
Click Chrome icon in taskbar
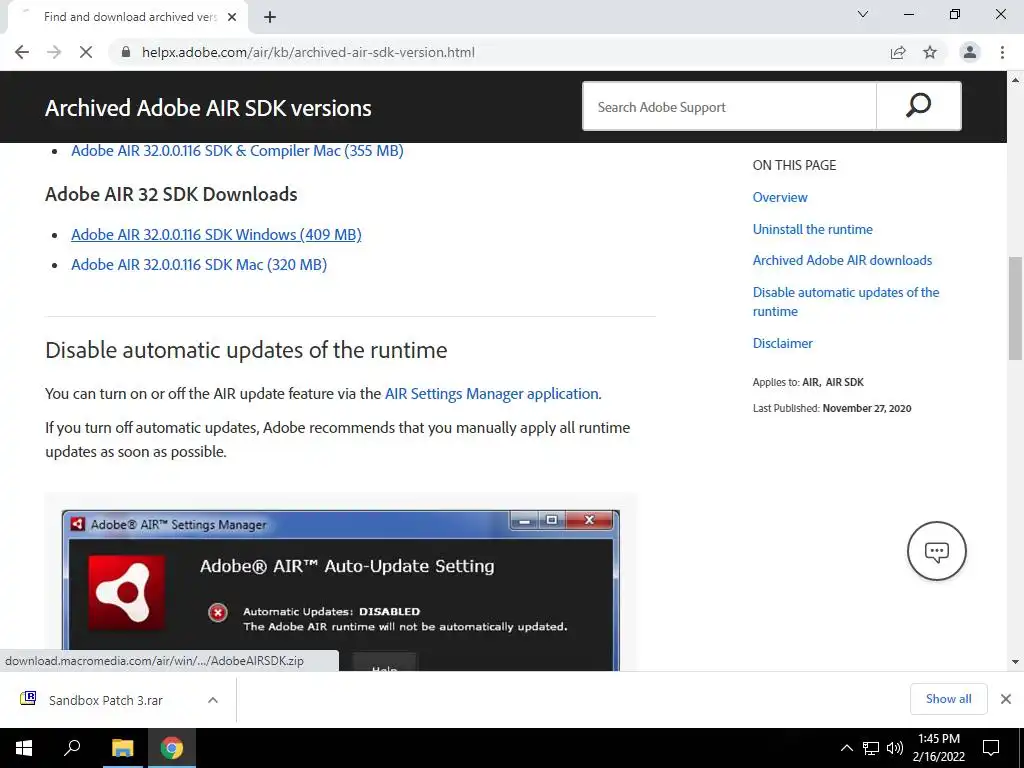point(172,748)
